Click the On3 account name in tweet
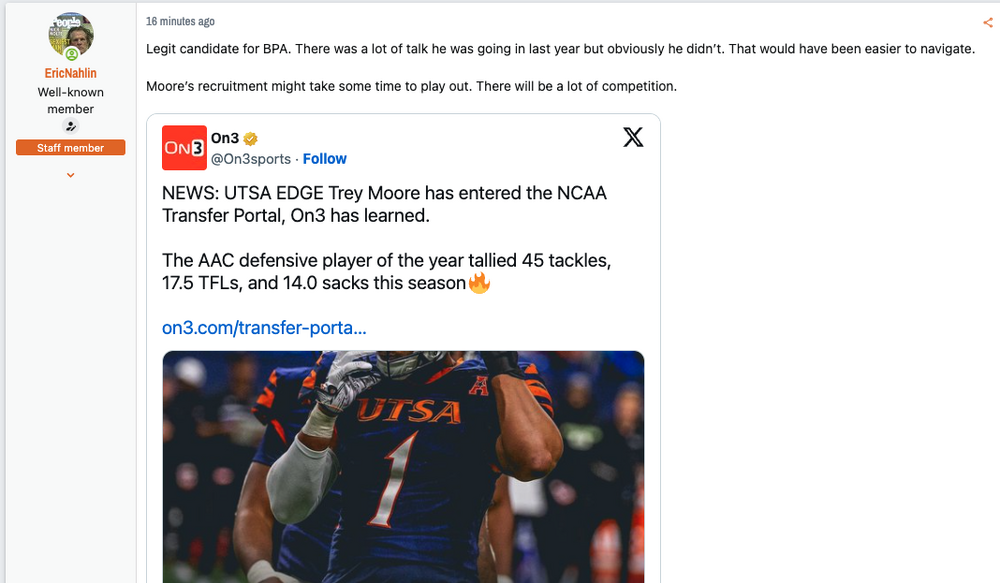This screenshot has width=1000, height=583. point(225,139)
